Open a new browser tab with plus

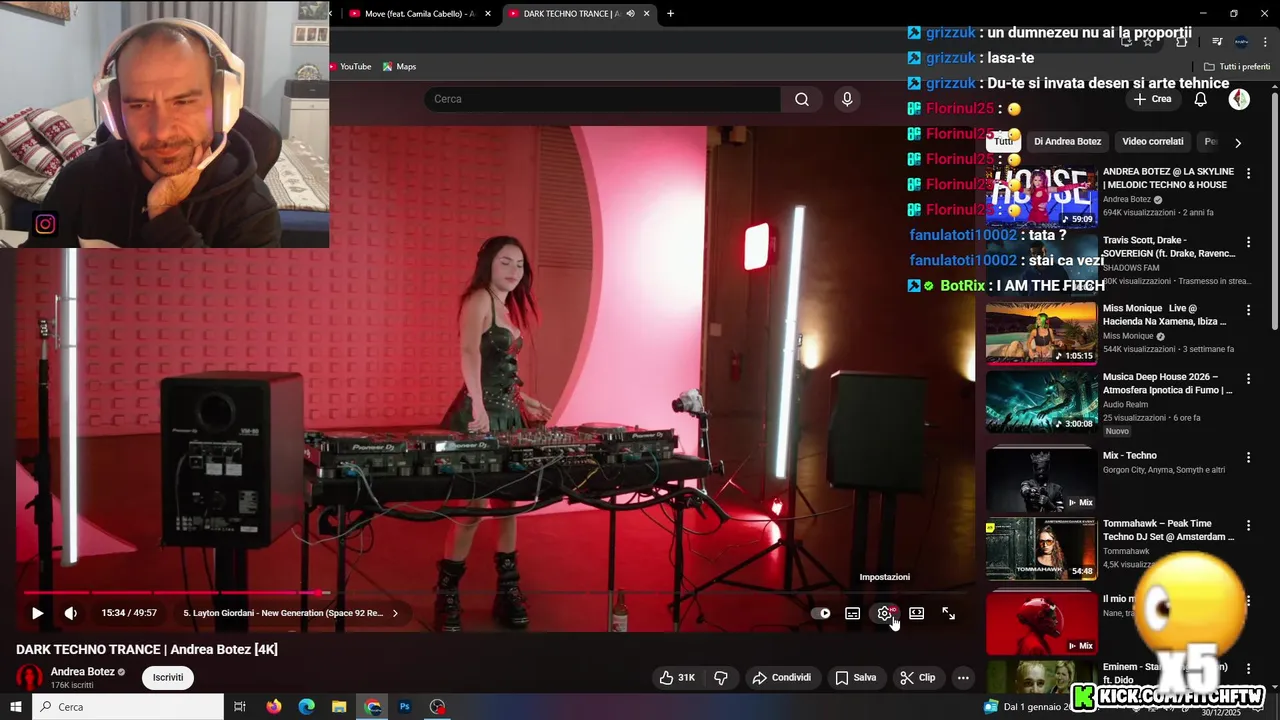670,14
